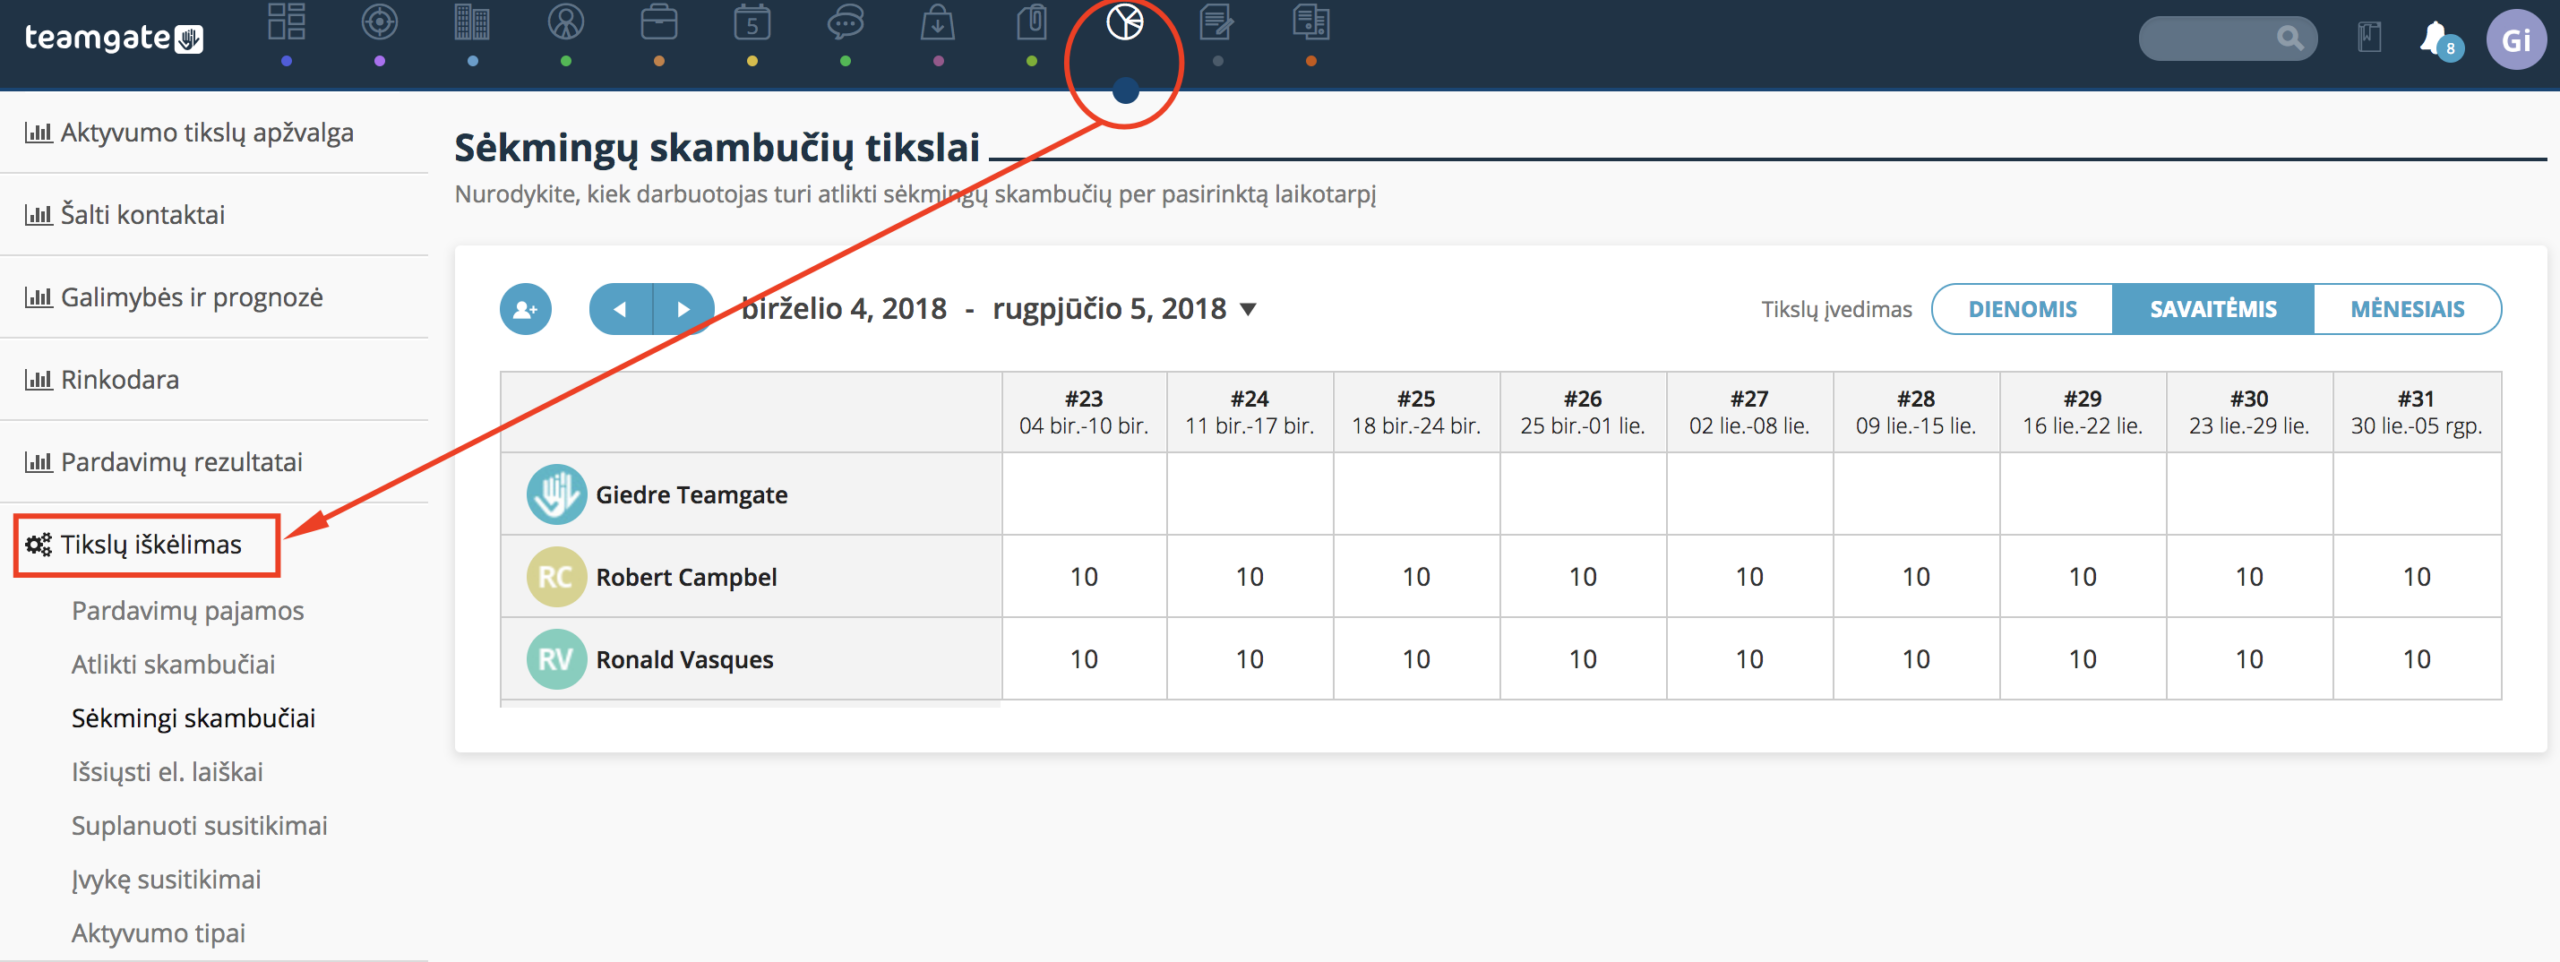
Task: Open the bookmark icon in header
Action: 2369,38
